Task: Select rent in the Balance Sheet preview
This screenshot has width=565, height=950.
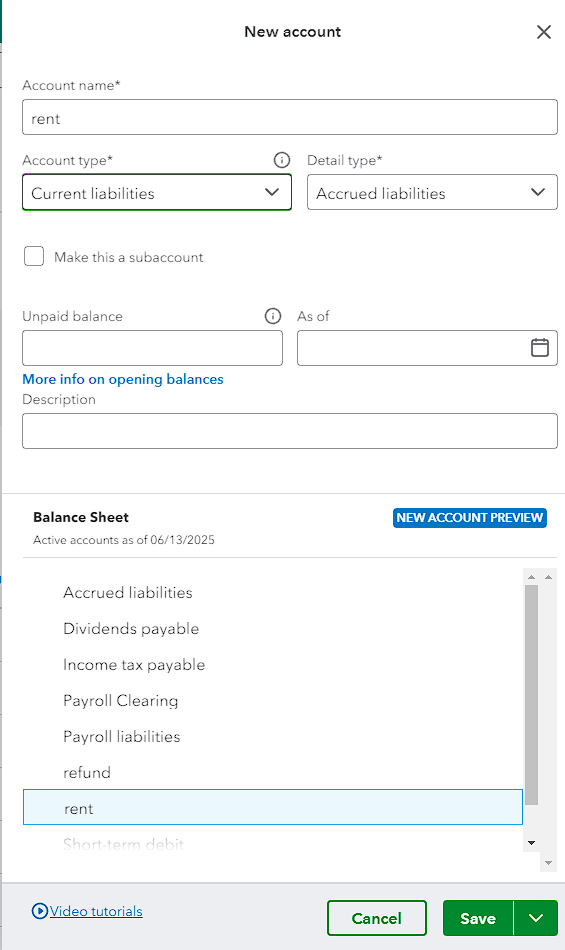Action: [273, 807]
